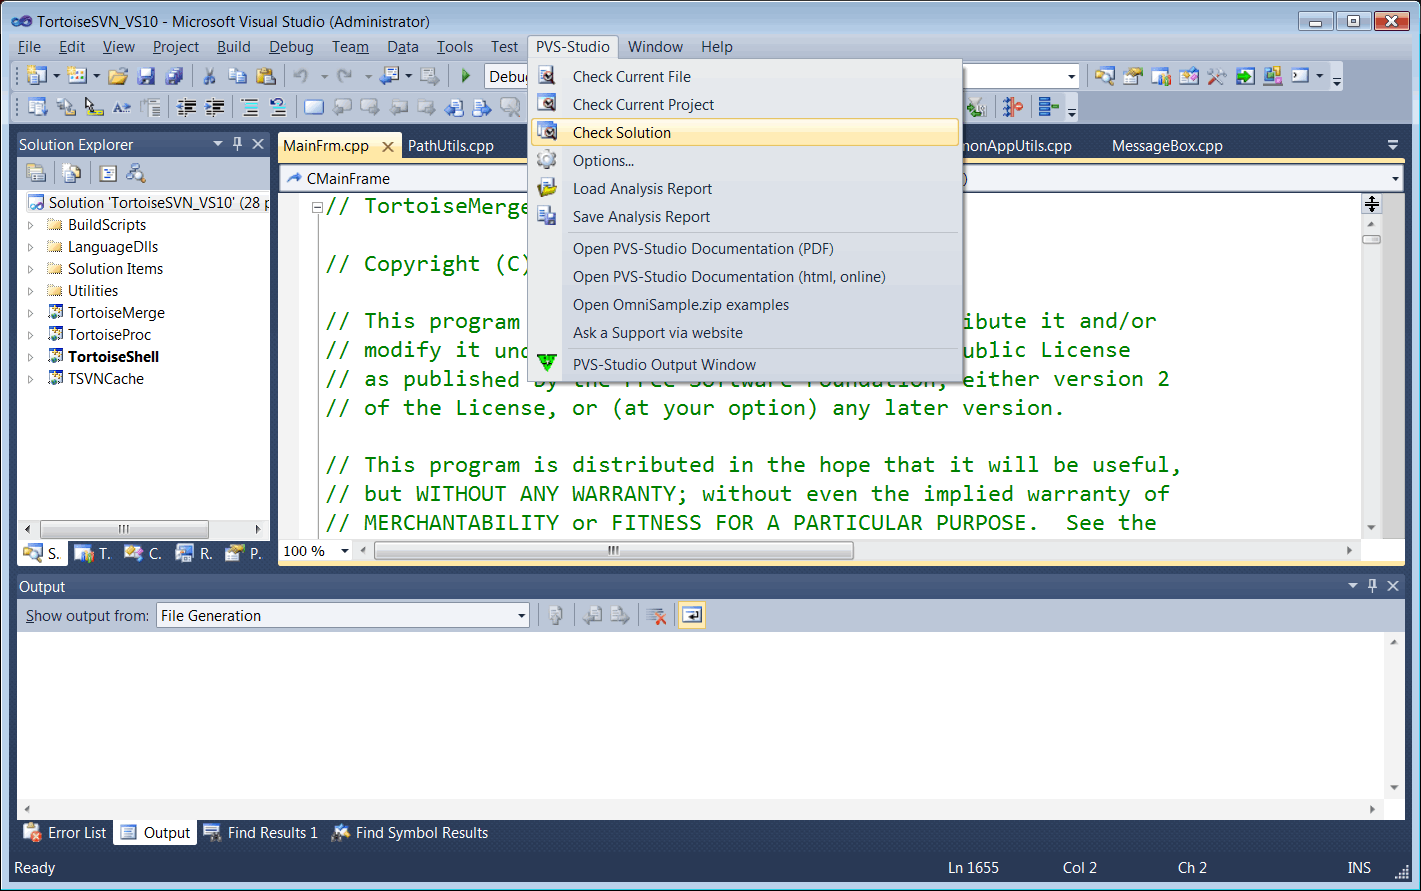
Task: Click Clear All icon in Output toolbar
Action: 656,616
